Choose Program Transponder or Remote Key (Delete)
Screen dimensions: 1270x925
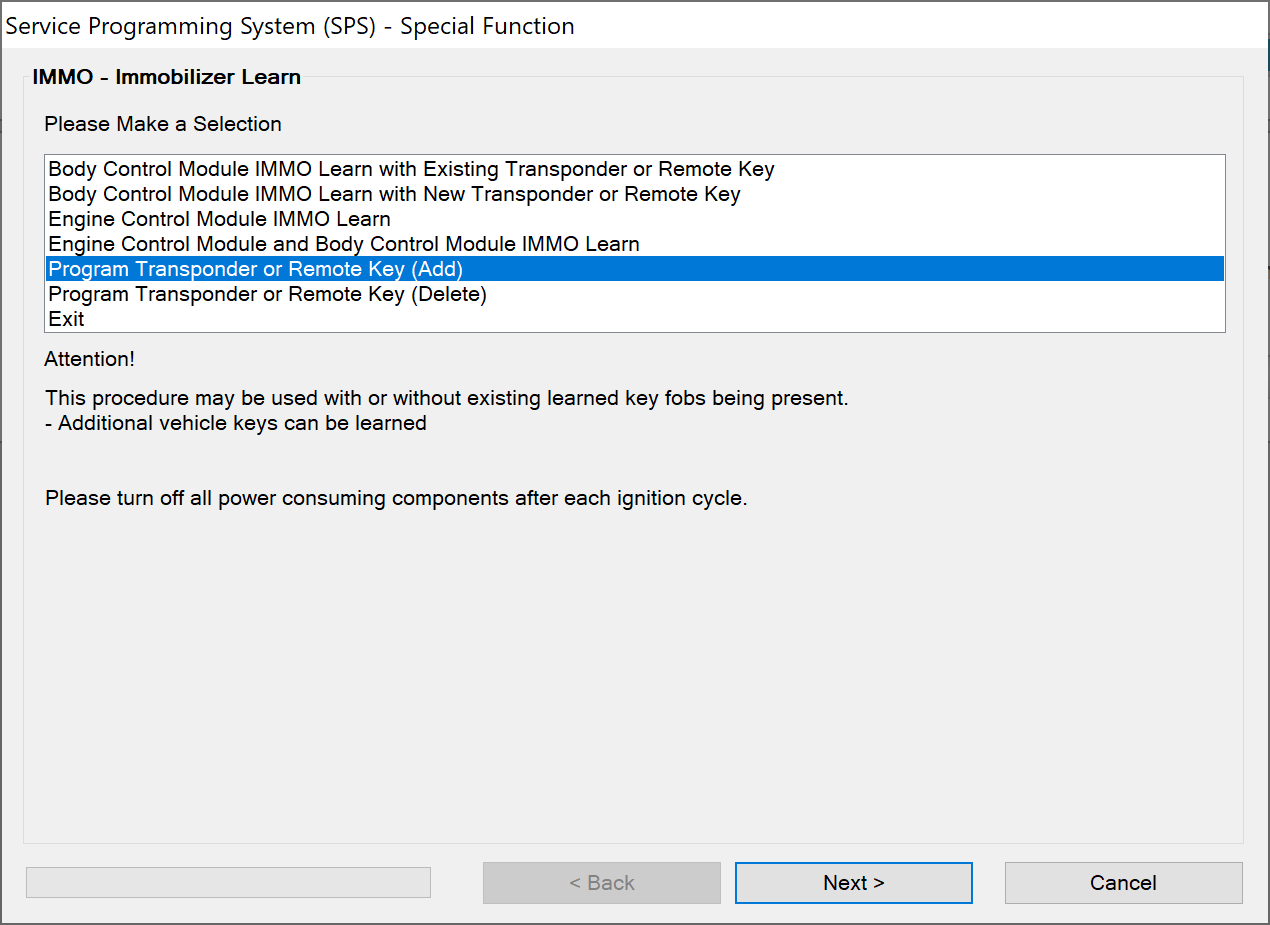267,295
